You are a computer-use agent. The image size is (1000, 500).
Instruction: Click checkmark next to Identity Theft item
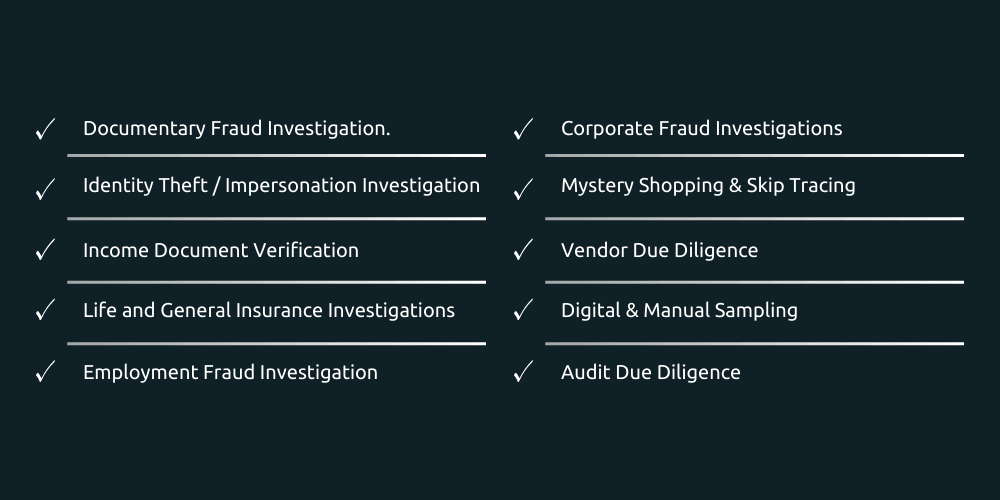pos(45,189)
